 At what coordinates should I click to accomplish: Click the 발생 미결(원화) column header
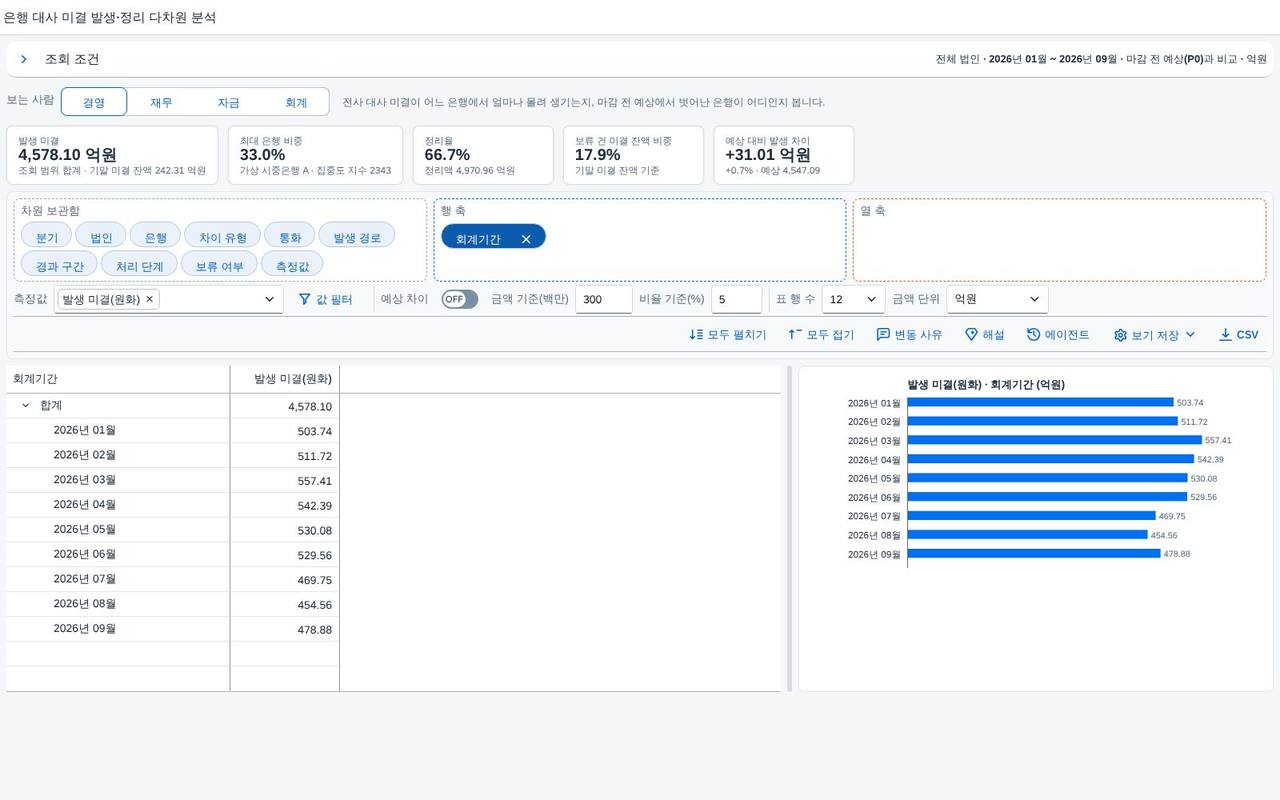(x=285, y=379)
